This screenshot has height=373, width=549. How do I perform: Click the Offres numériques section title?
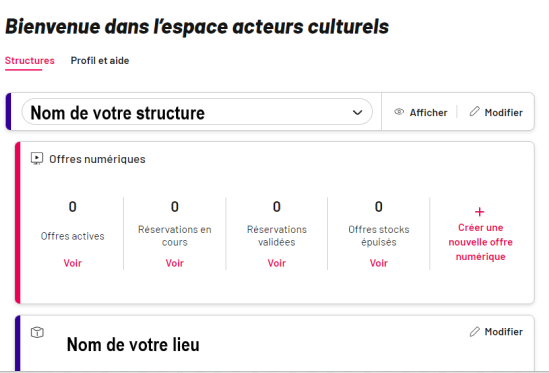97,159
